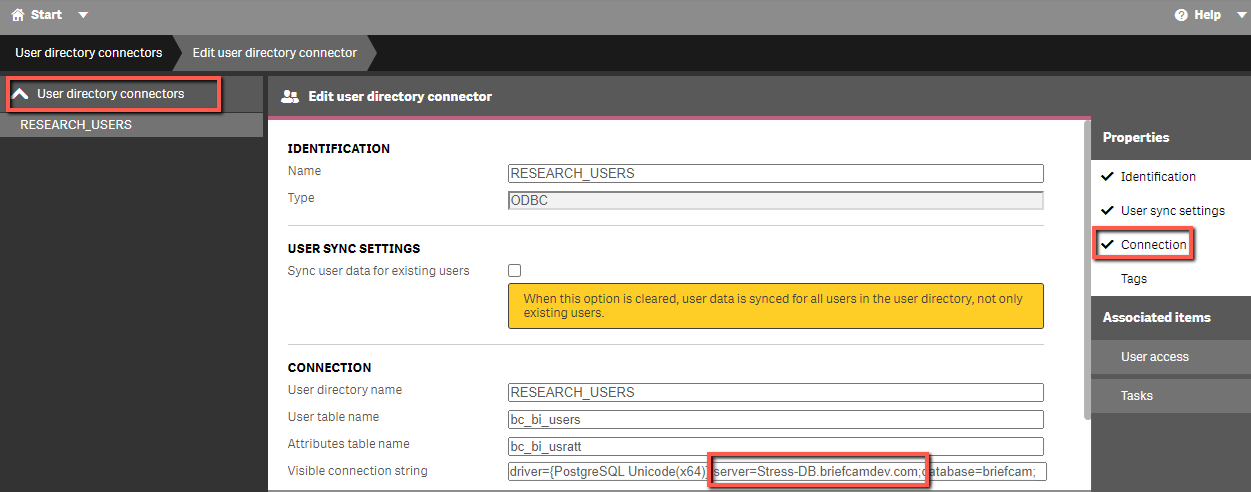The width and height of the screenshot is (1251, 492).
Task: Click the User table name field
Action: (775, 419)
